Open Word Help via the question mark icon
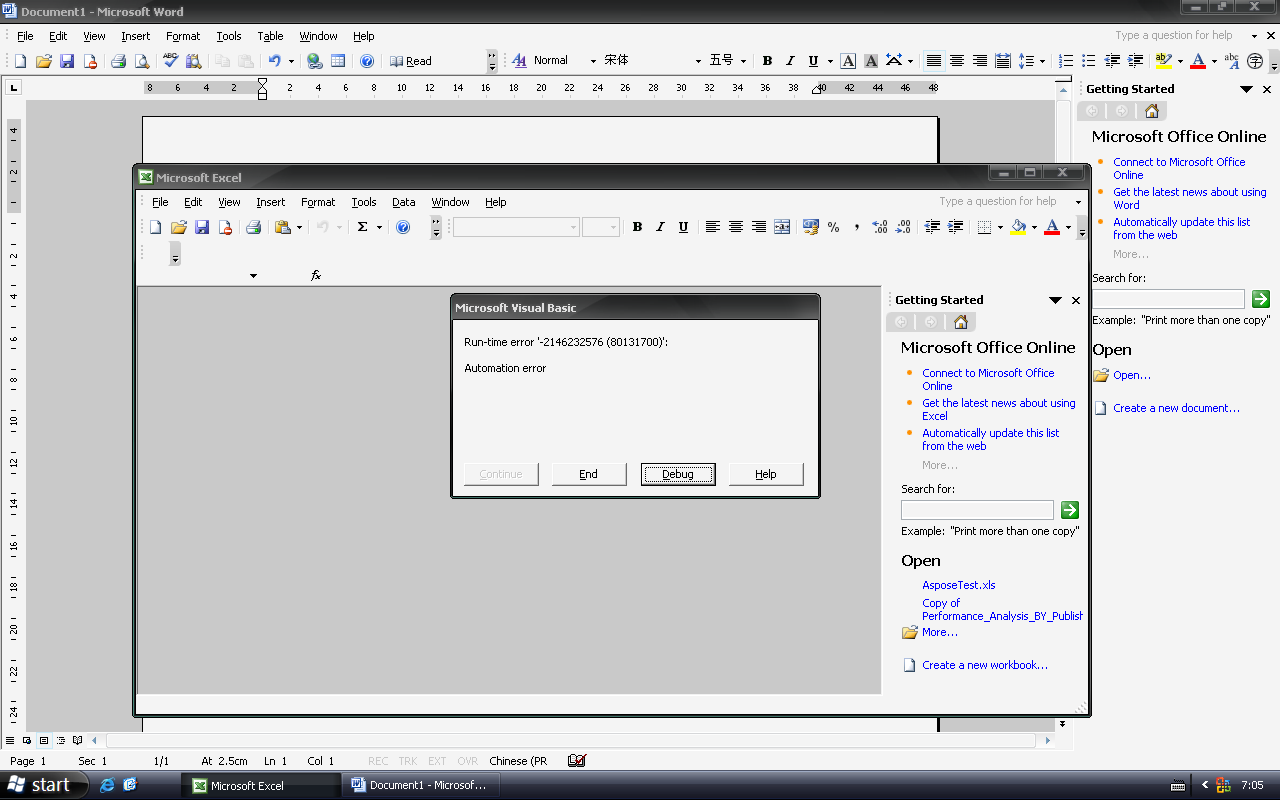 367,61
